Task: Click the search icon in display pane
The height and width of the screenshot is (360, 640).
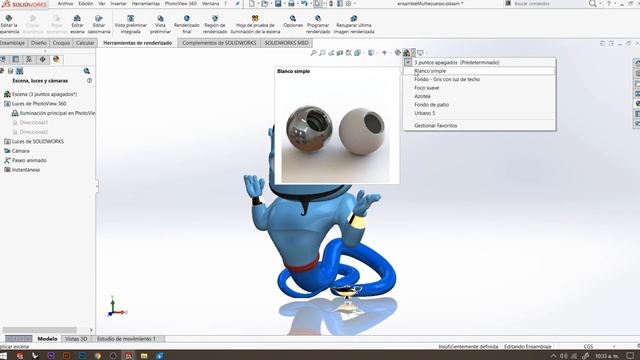Action: pos(87,71)
